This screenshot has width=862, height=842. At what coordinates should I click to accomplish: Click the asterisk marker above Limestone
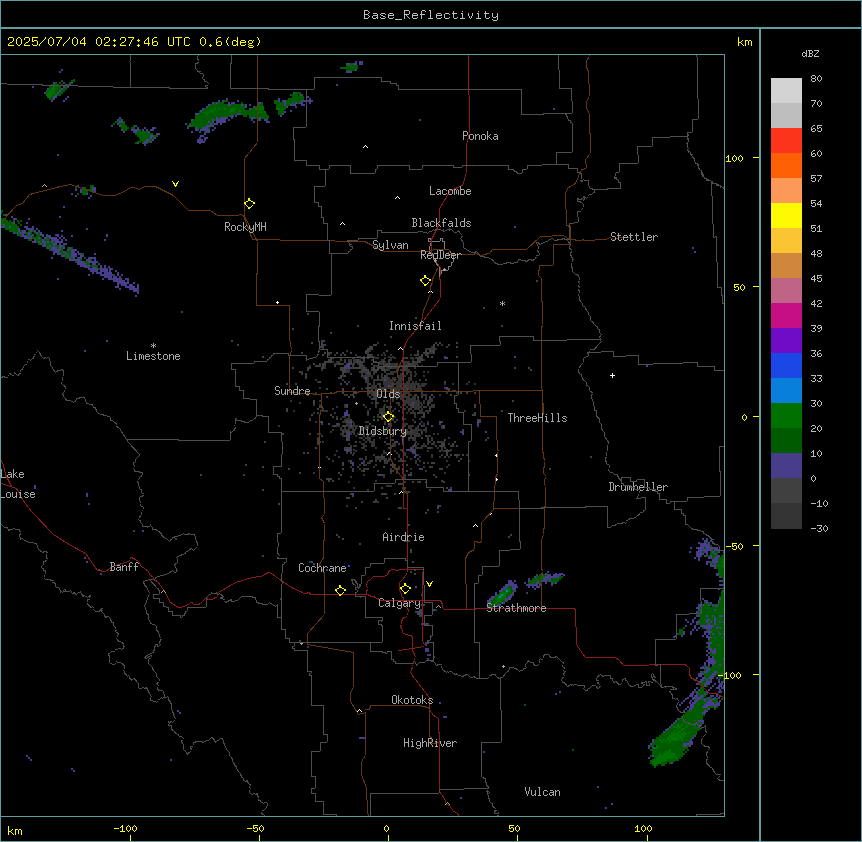tap(153, 346)
